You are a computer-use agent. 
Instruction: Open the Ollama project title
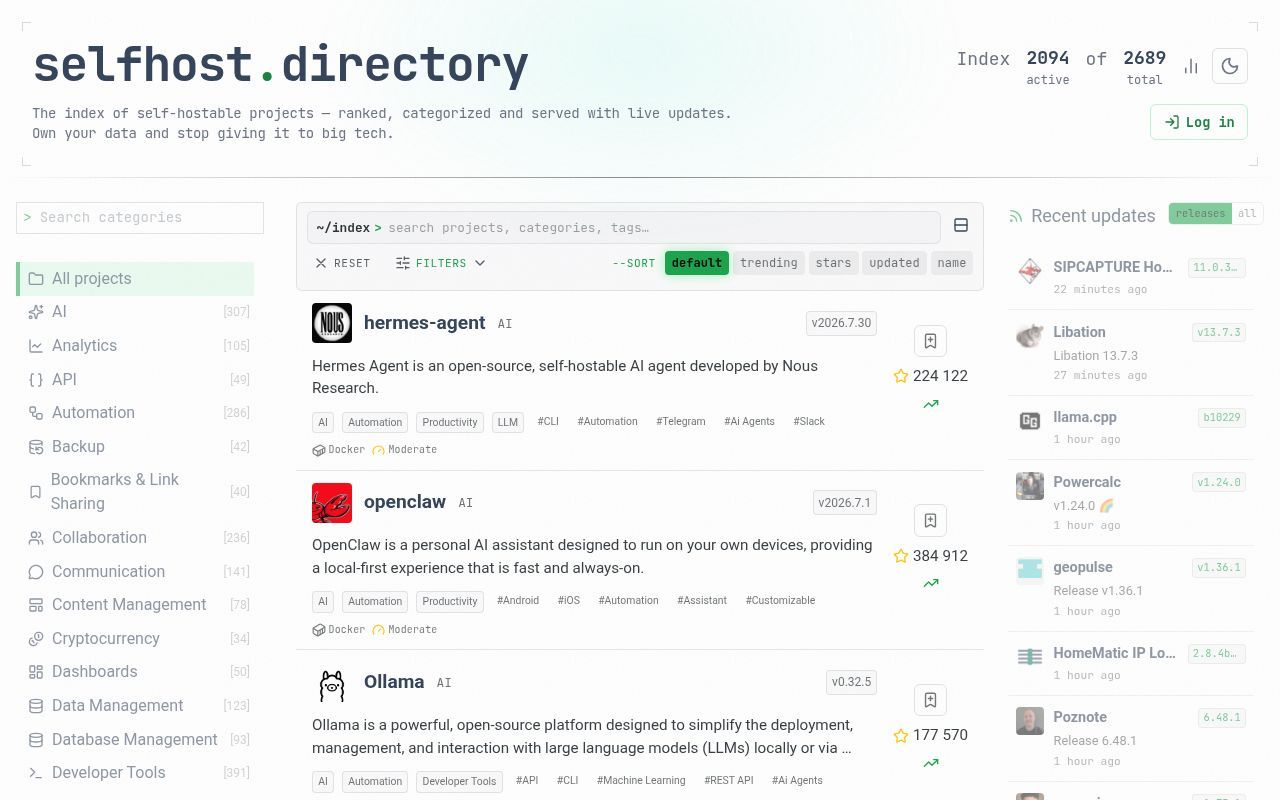click(x=394, y=682)
